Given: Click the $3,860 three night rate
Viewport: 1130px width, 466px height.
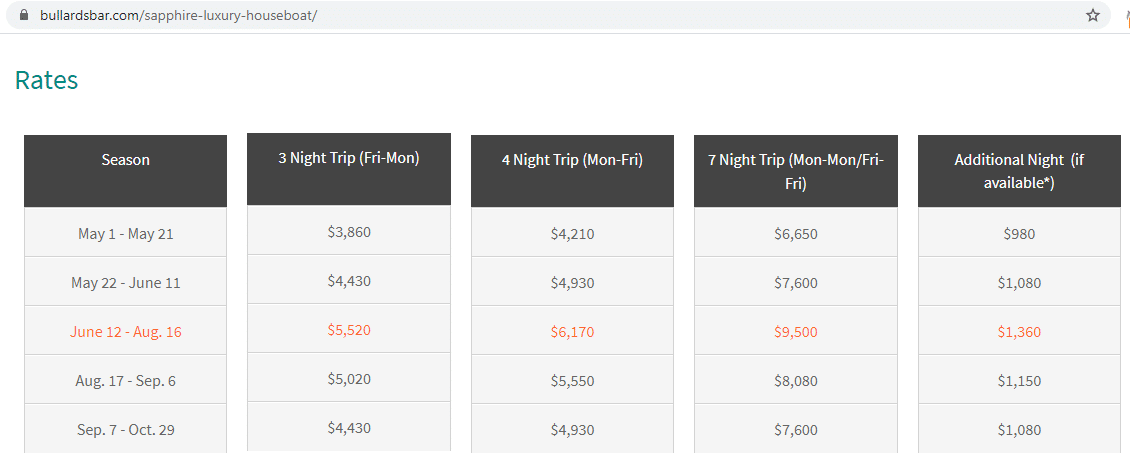Looking at the screenshot, I should [x=349, y=231].
